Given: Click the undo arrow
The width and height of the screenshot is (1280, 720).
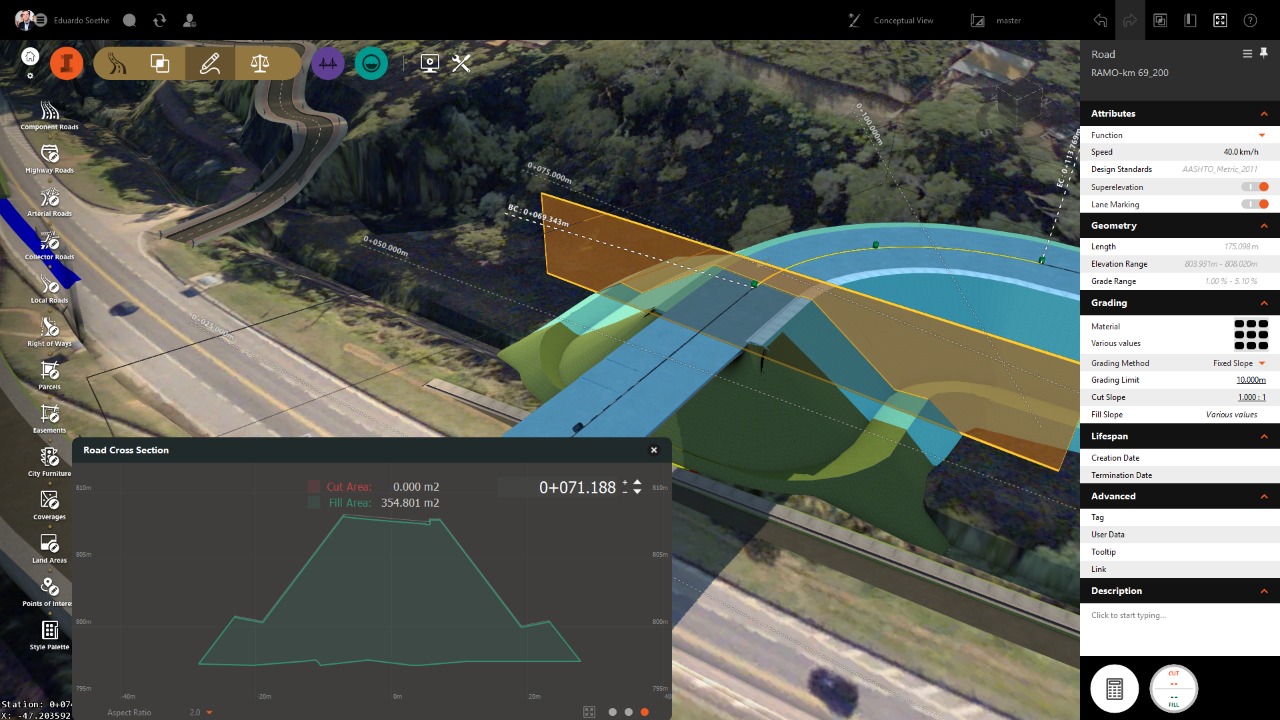Looking at the screenshot, I should [1100, 20].
